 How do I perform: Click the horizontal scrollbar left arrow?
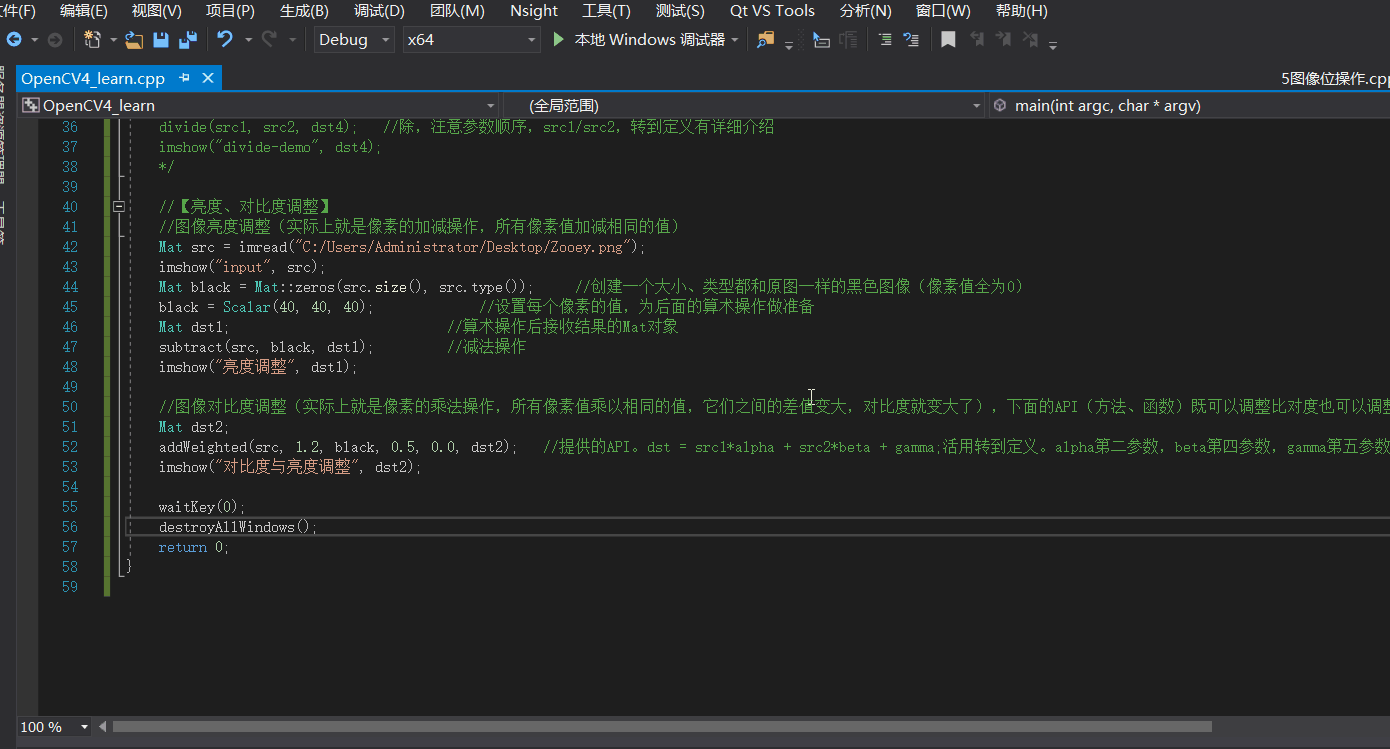click(x=102, y=727)
